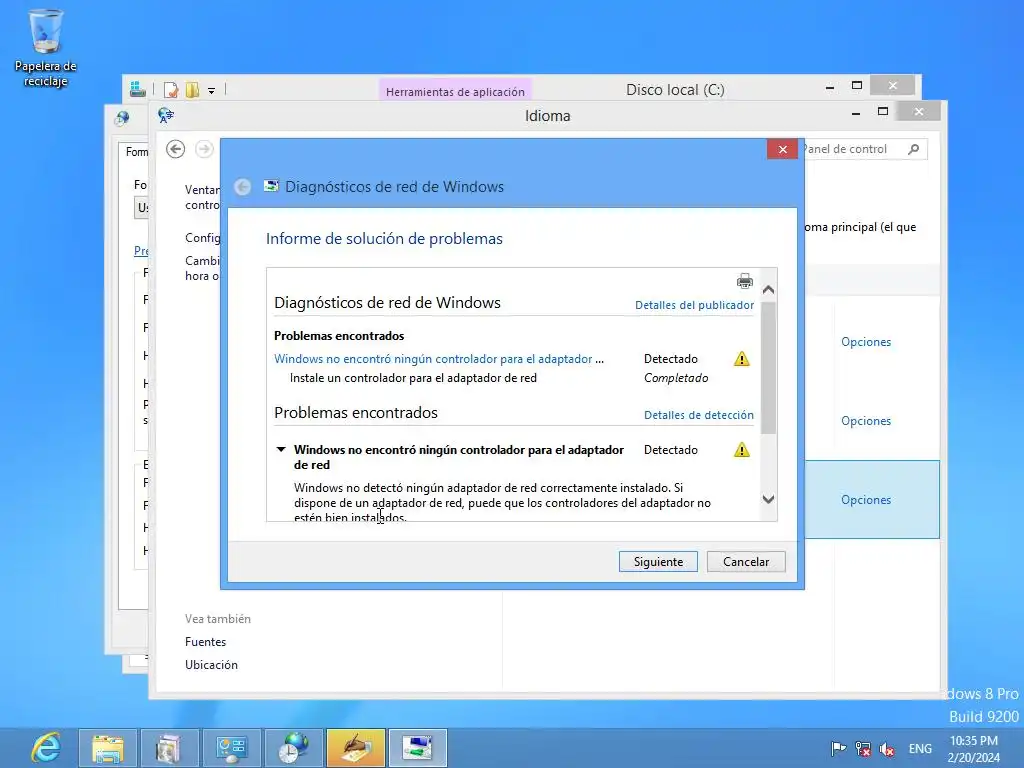
Task: Click the globe icon of the leftmost background window
Action: point(122,118)
